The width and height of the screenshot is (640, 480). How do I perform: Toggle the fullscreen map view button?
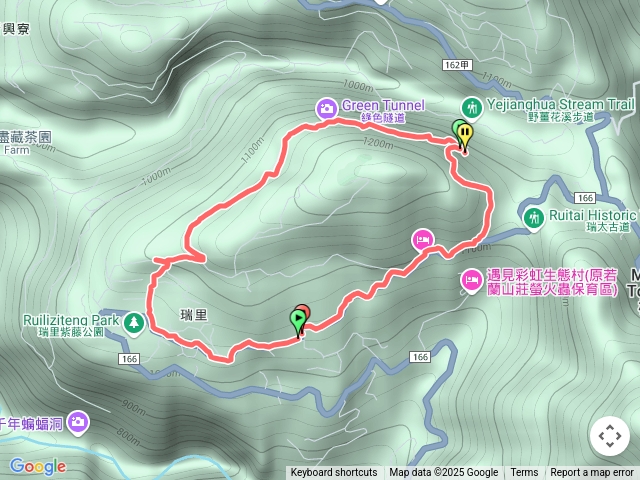click(x=610, y=436)
